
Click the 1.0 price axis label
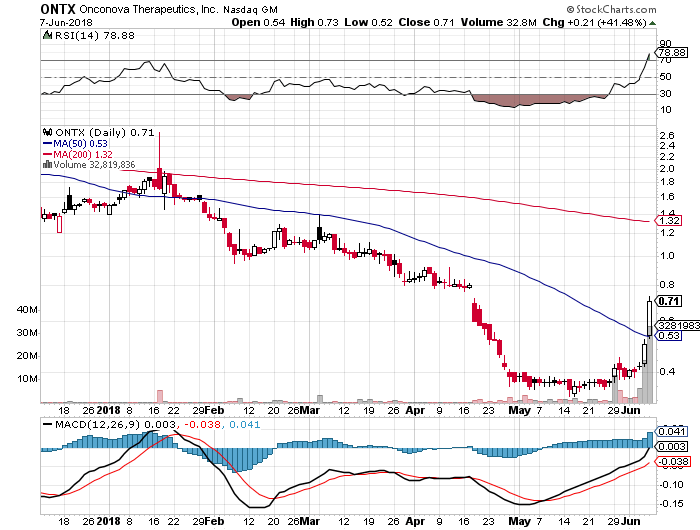[x=667, y=256]
